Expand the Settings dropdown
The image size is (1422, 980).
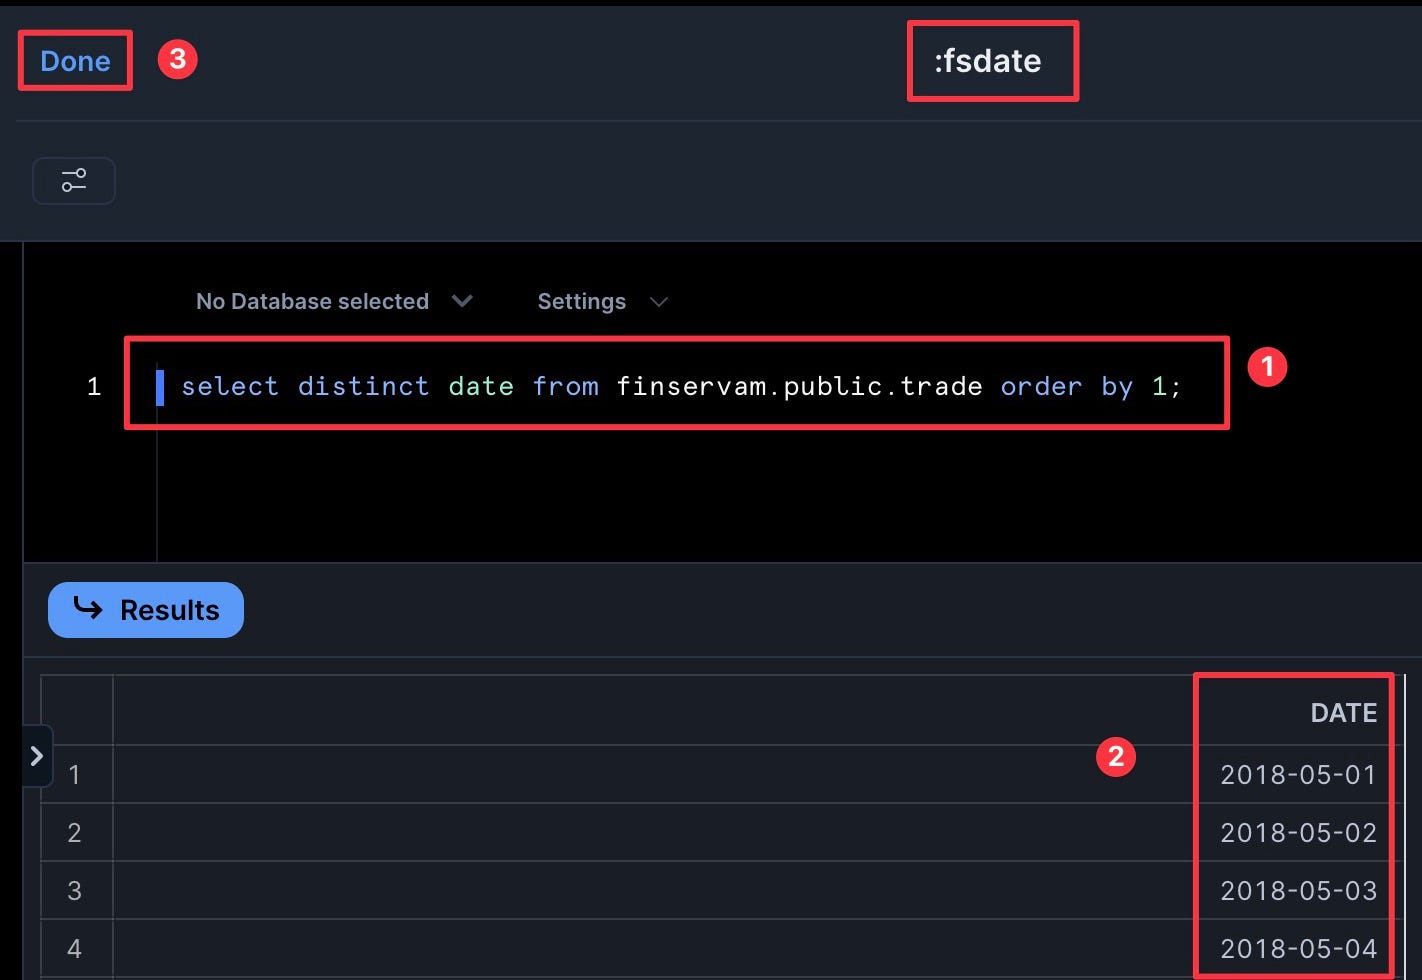click(x=601, y=301)
